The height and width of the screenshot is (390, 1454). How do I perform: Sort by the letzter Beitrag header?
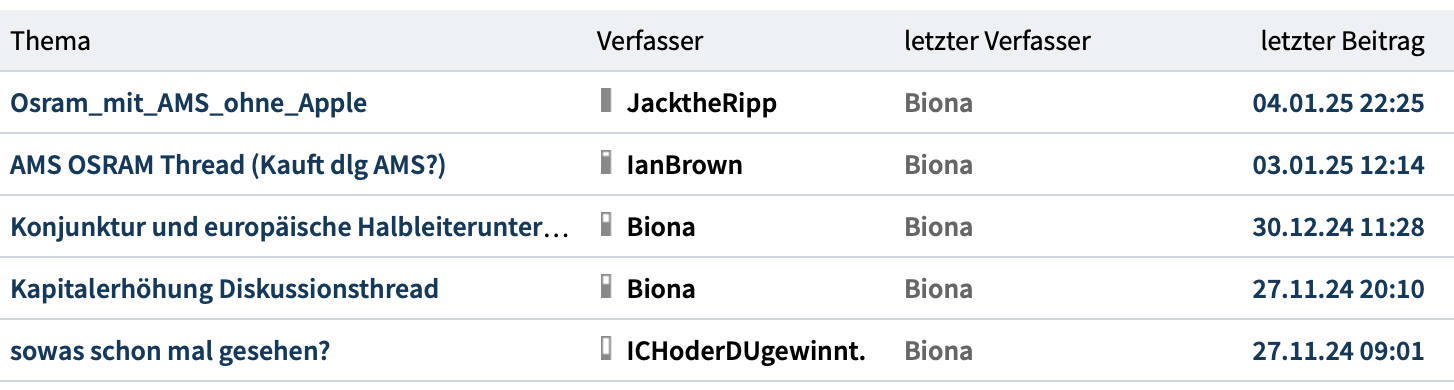pyautogui.click(x=1343, y=41)
